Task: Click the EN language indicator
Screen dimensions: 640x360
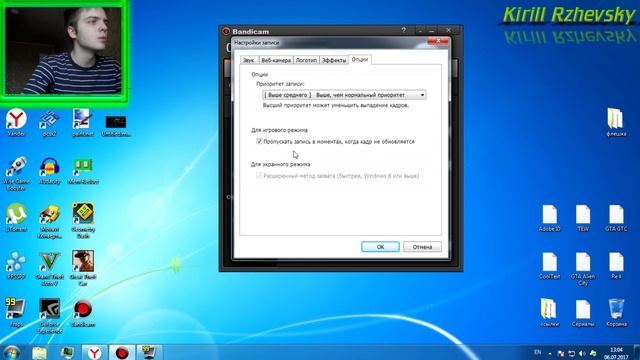Action: tap(538, 352)
